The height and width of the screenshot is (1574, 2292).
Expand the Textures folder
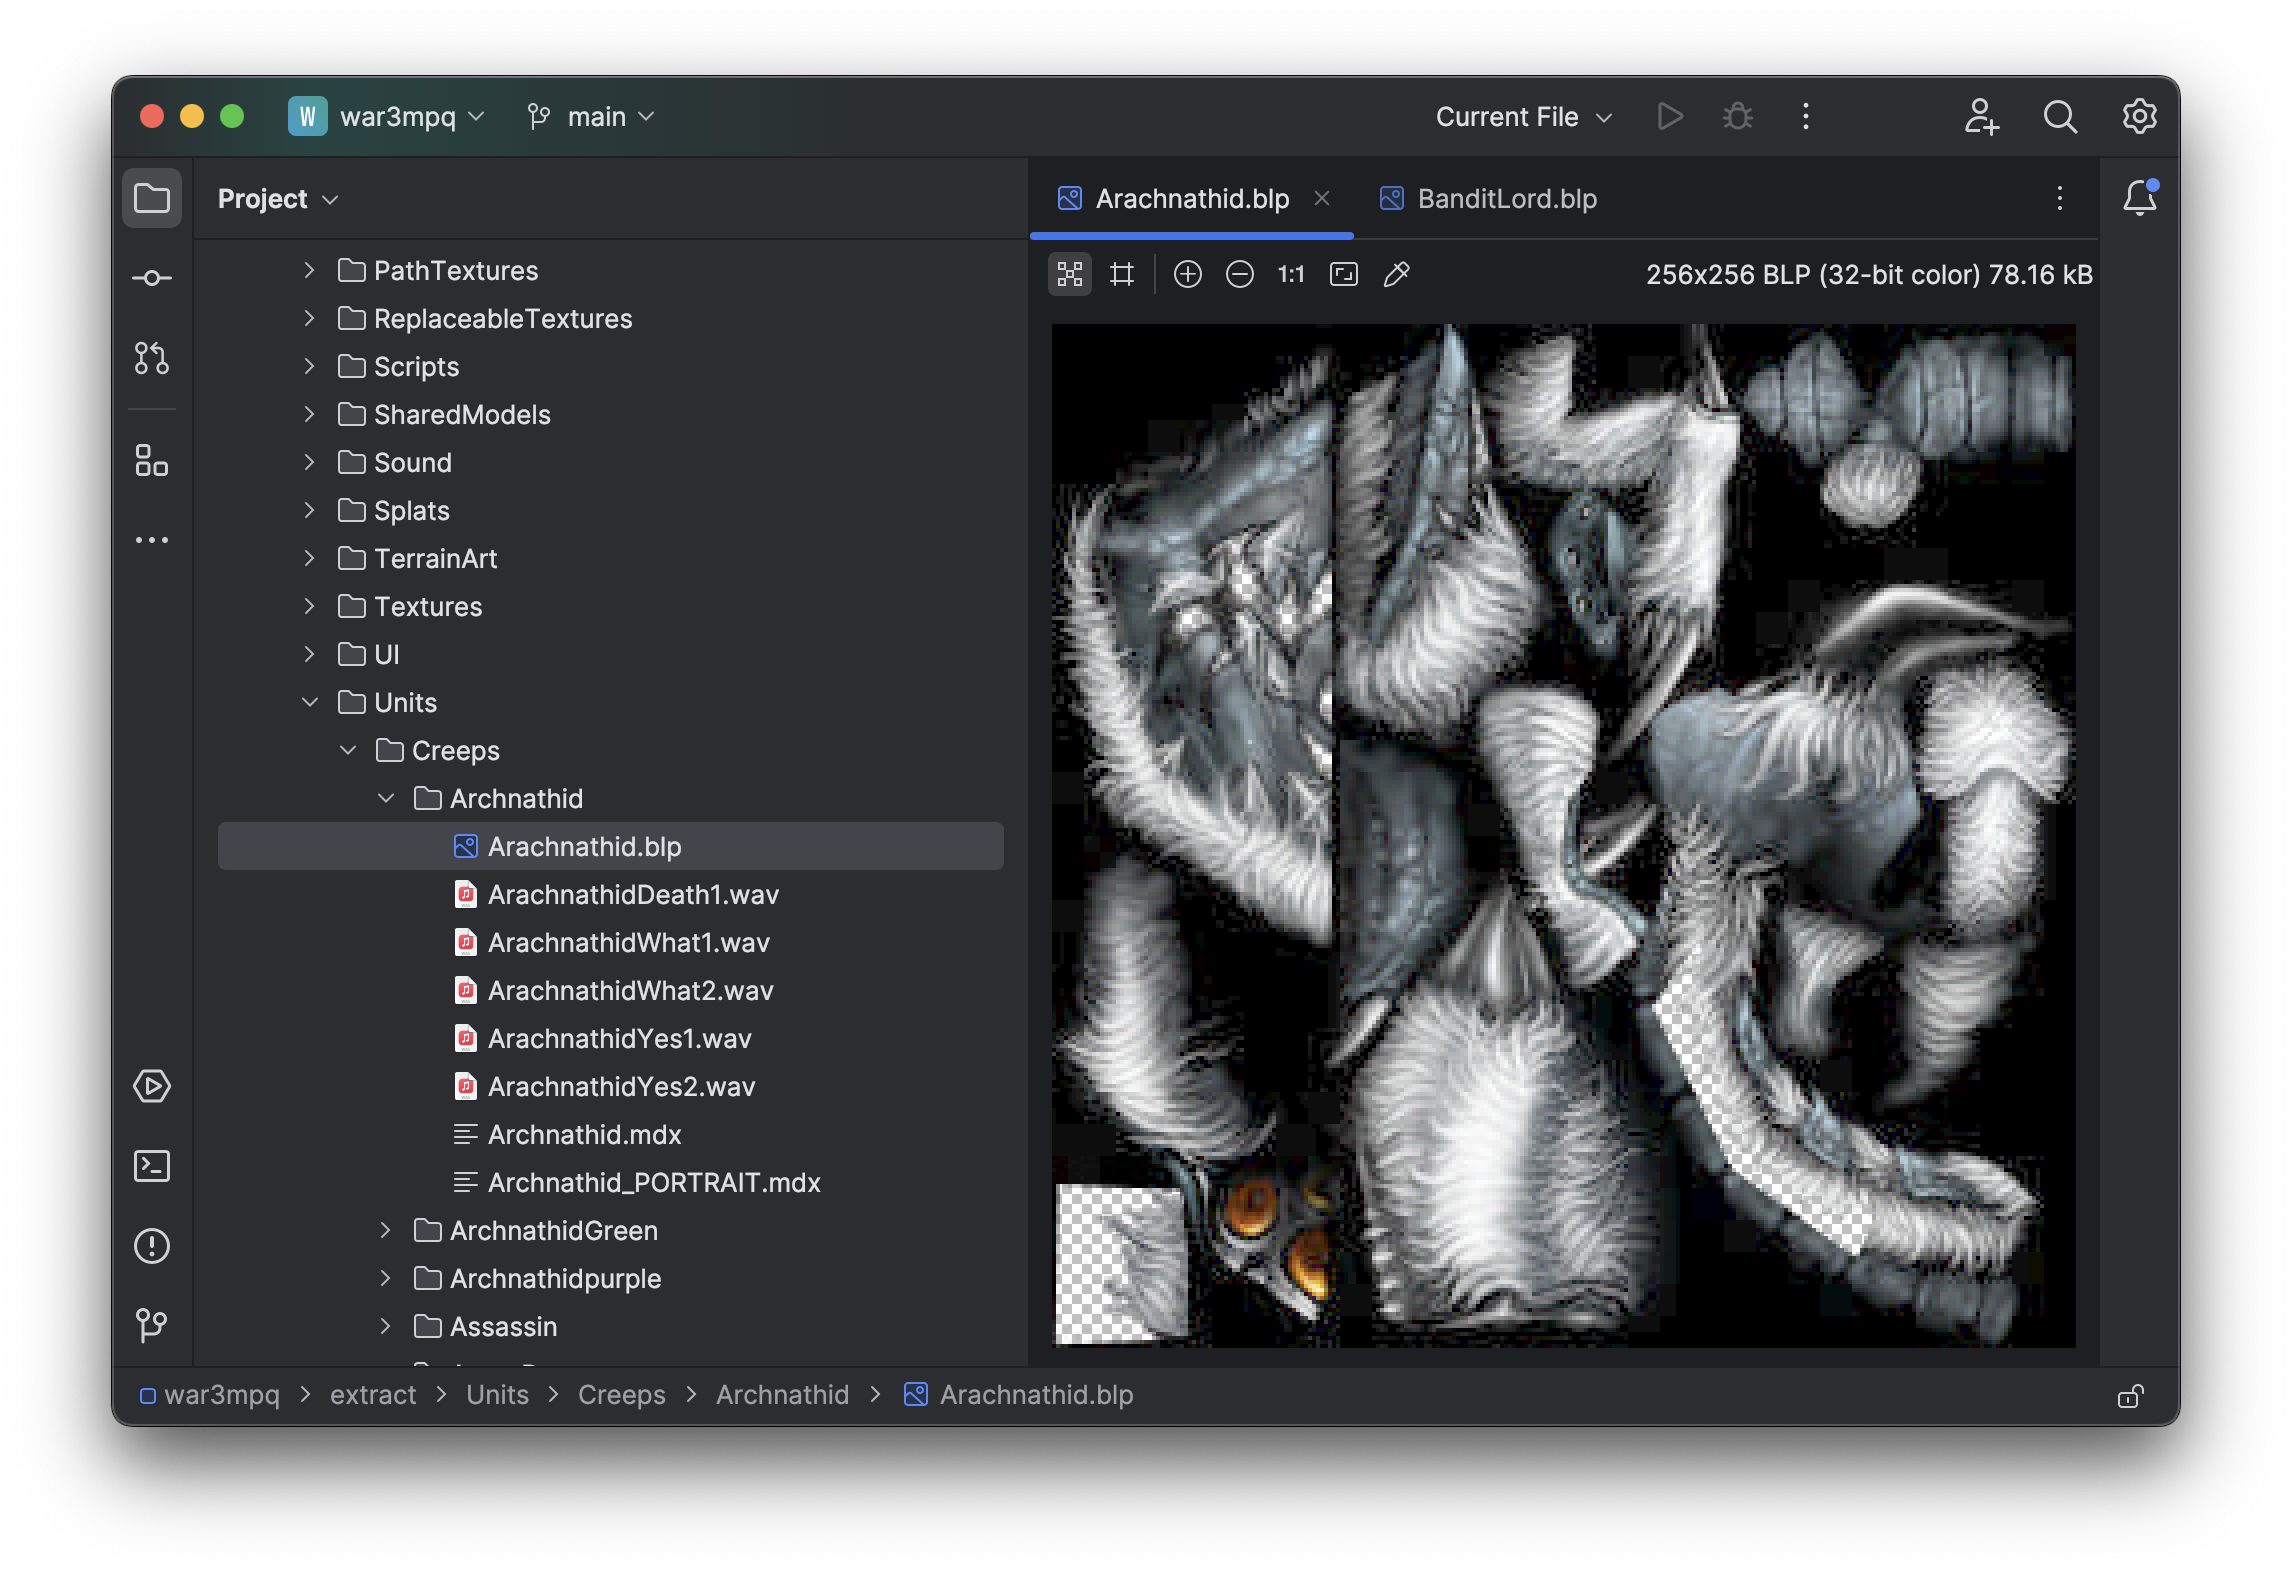click(x=309, y=606)
